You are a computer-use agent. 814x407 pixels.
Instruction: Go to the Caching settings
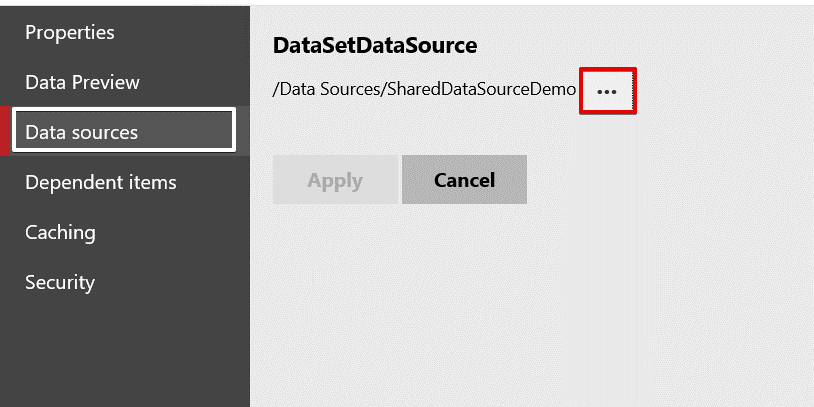(x=60, y=232)
